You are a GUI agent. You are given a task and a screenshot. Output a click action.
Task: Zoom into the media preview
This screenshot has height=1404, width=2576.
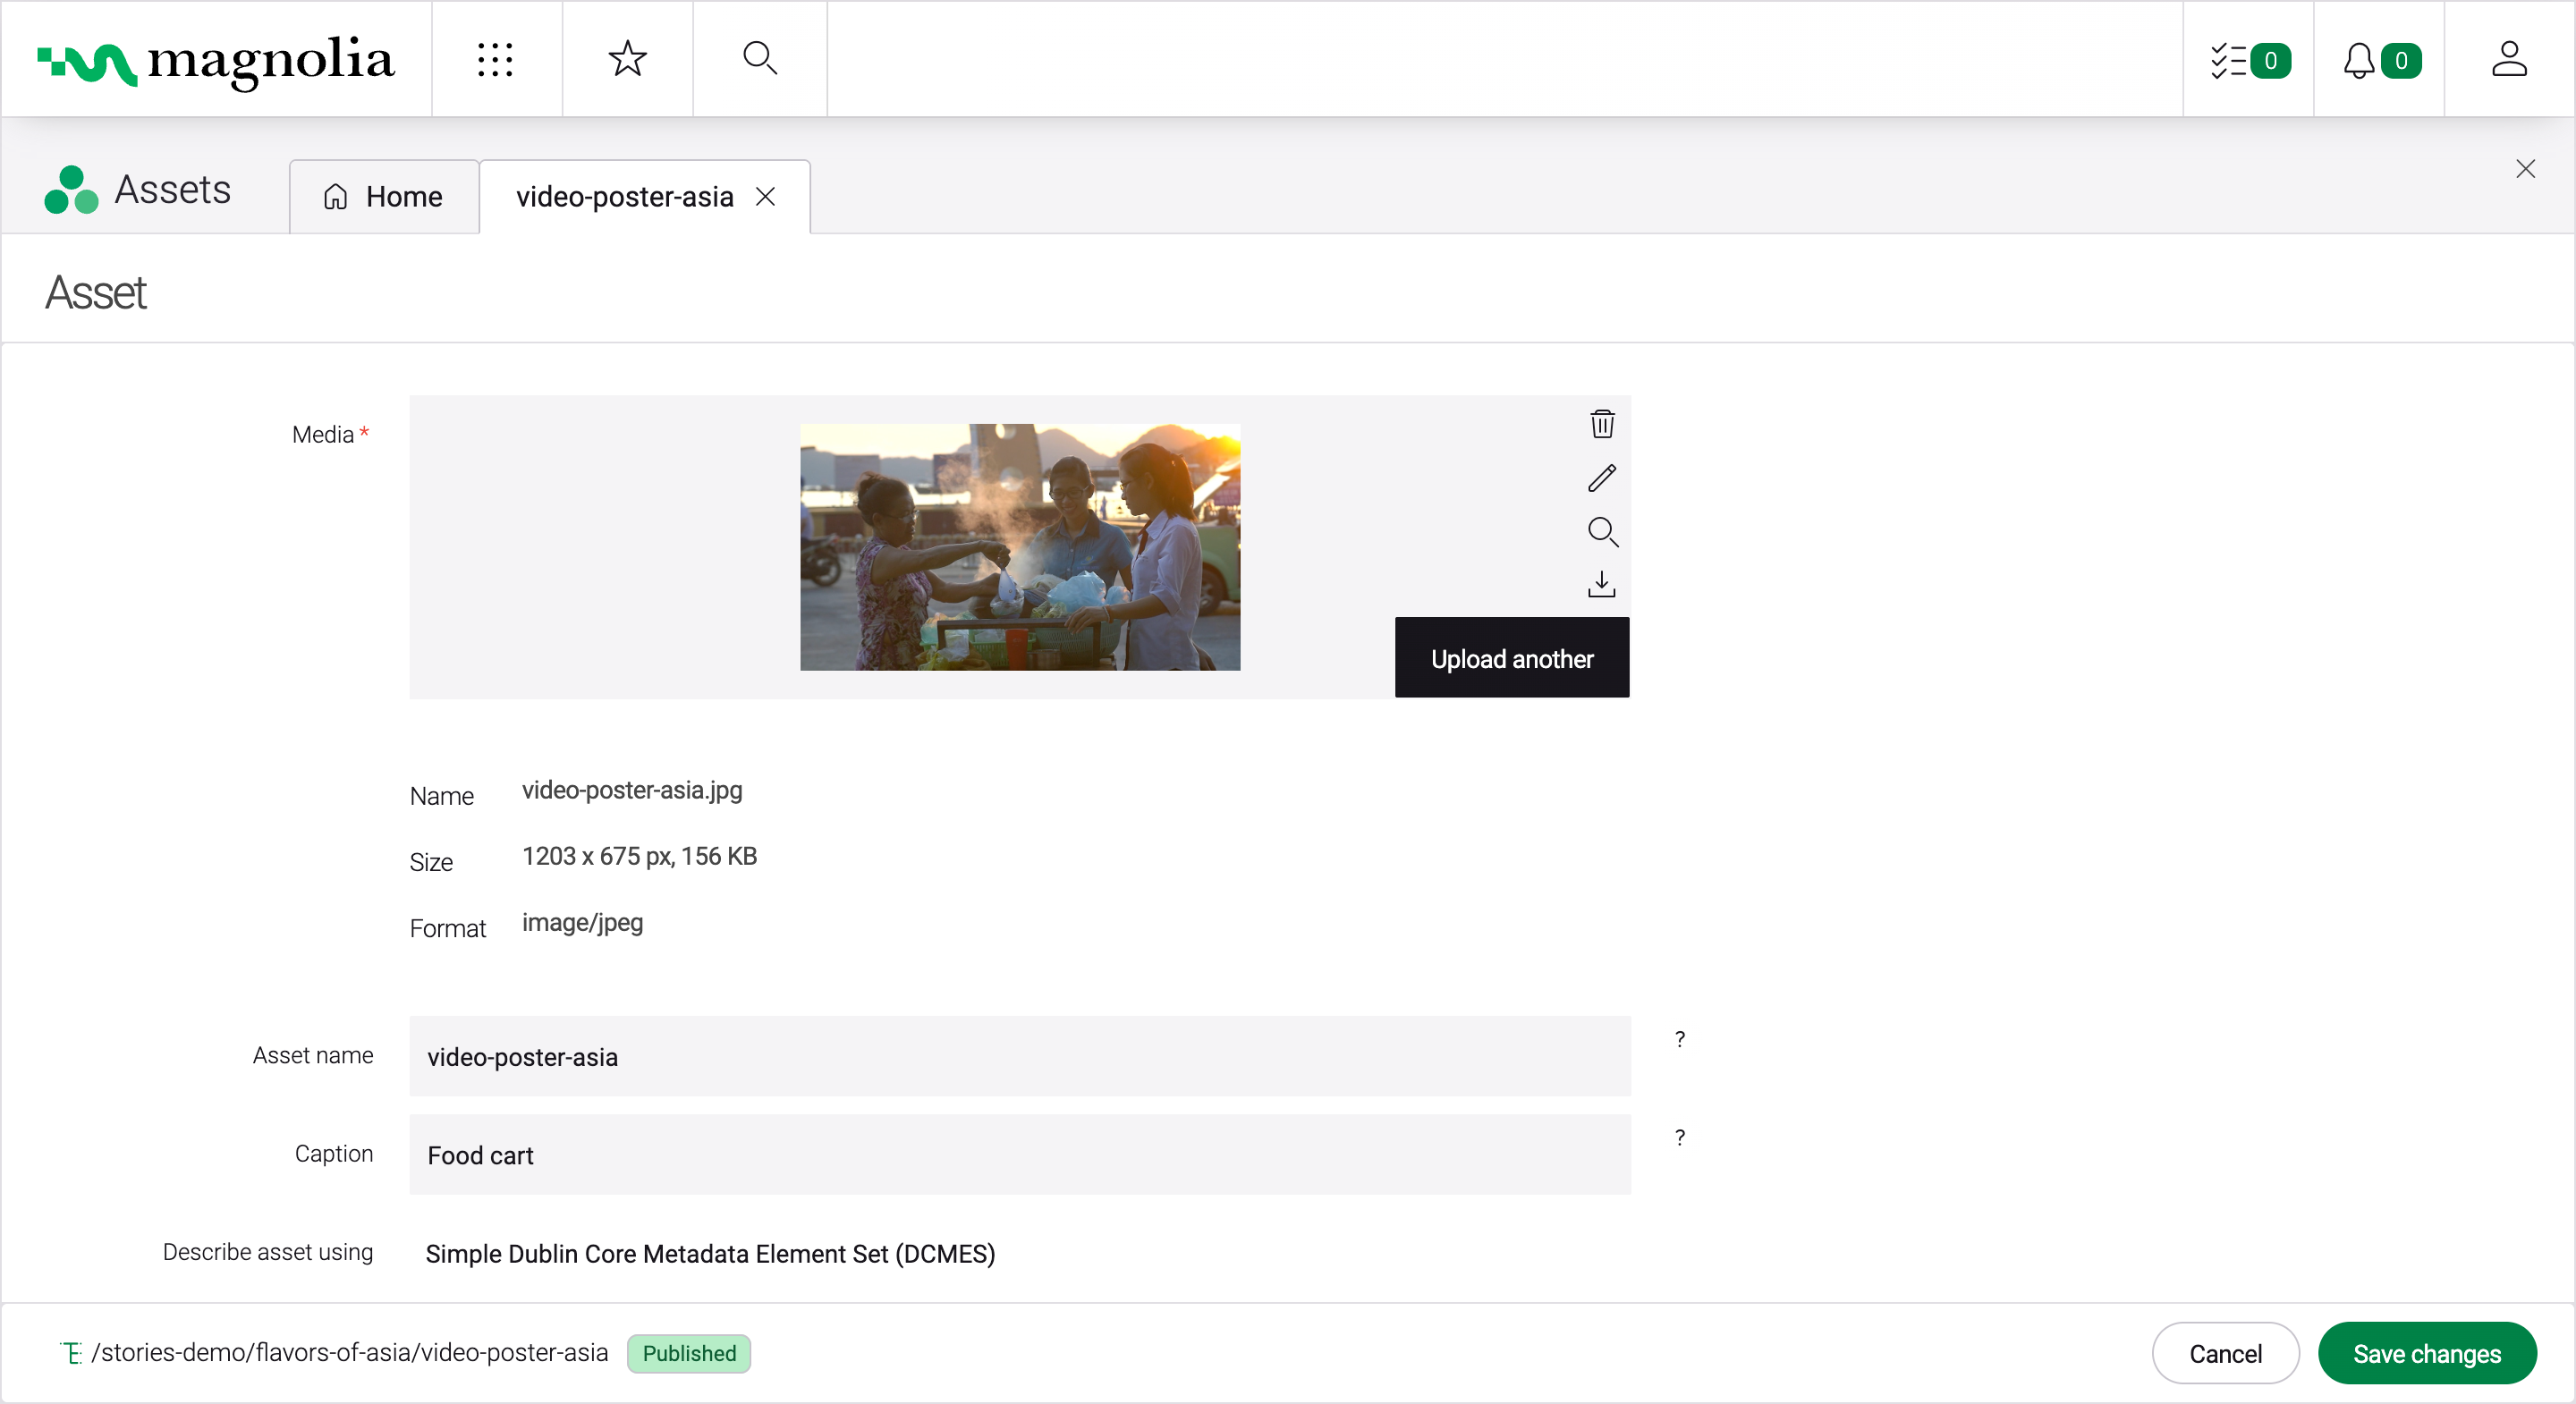tap(1602, 532)
